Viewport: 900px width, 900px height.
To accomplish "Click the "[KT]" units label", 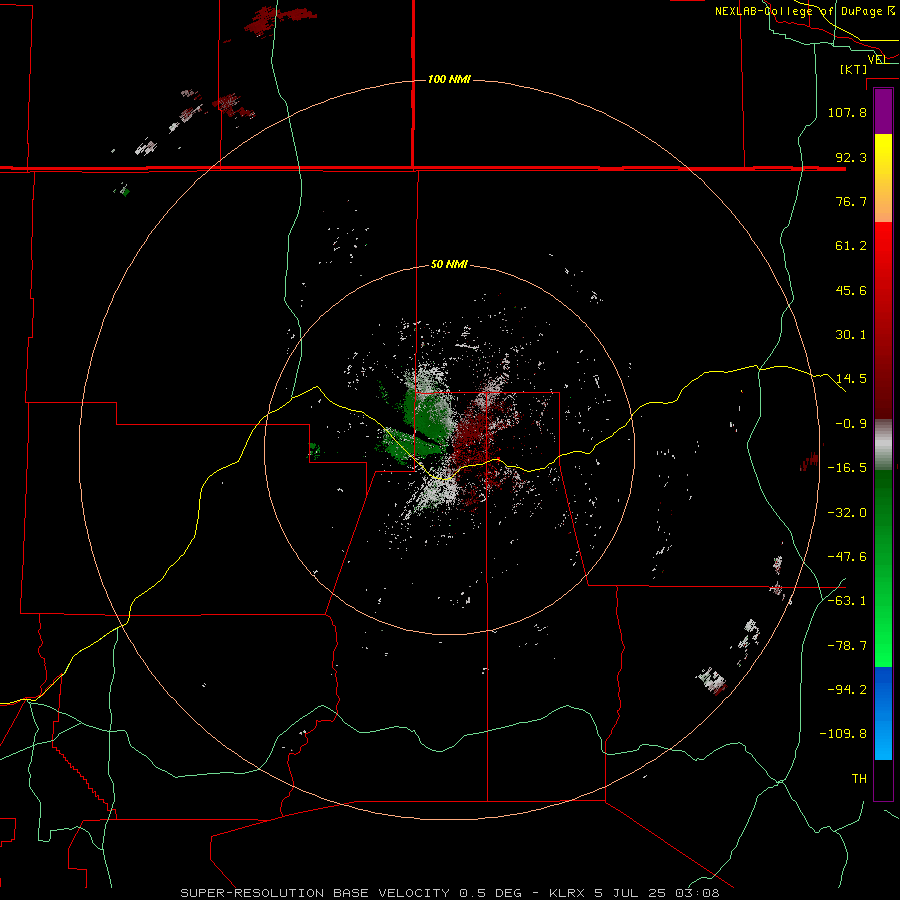I will (x=854, y=69).
